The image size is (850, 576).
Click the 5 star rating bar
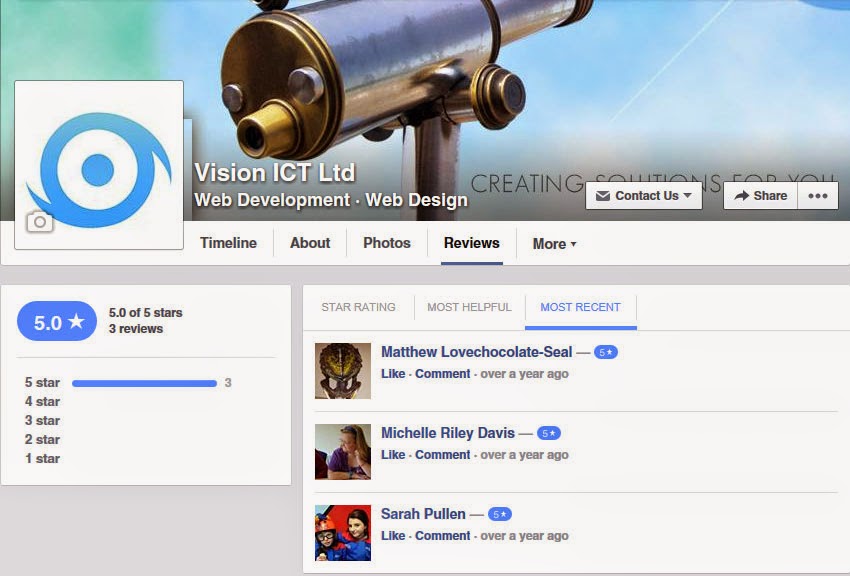tap(144, 383)
